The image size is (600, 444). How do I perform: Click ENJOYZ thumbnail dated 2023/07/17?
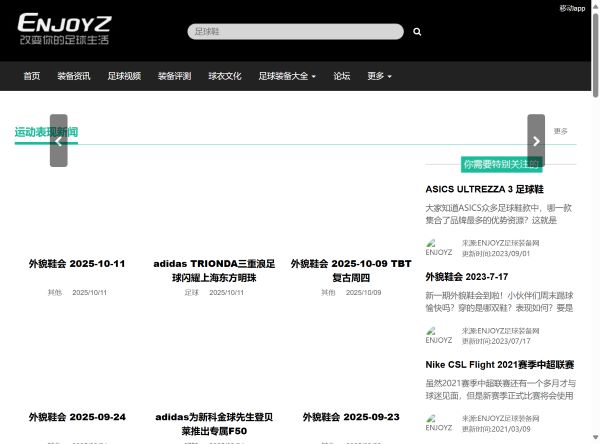coord(439,335)
